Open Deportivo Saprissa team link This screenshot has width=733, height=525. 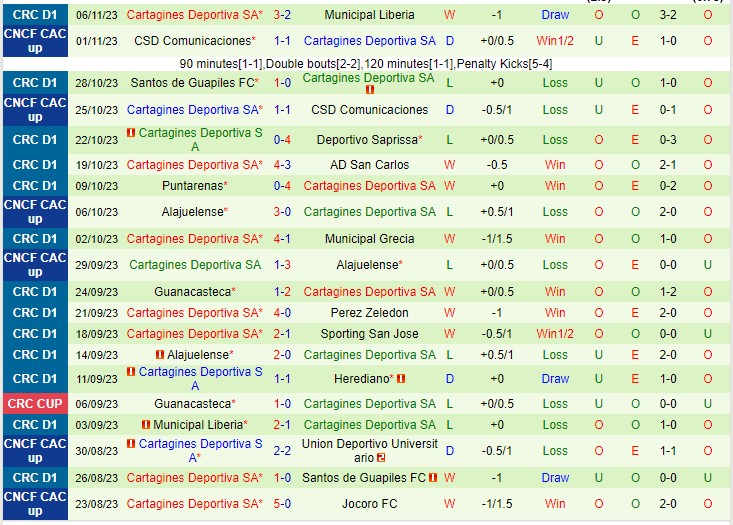click(x=369, y=139)
